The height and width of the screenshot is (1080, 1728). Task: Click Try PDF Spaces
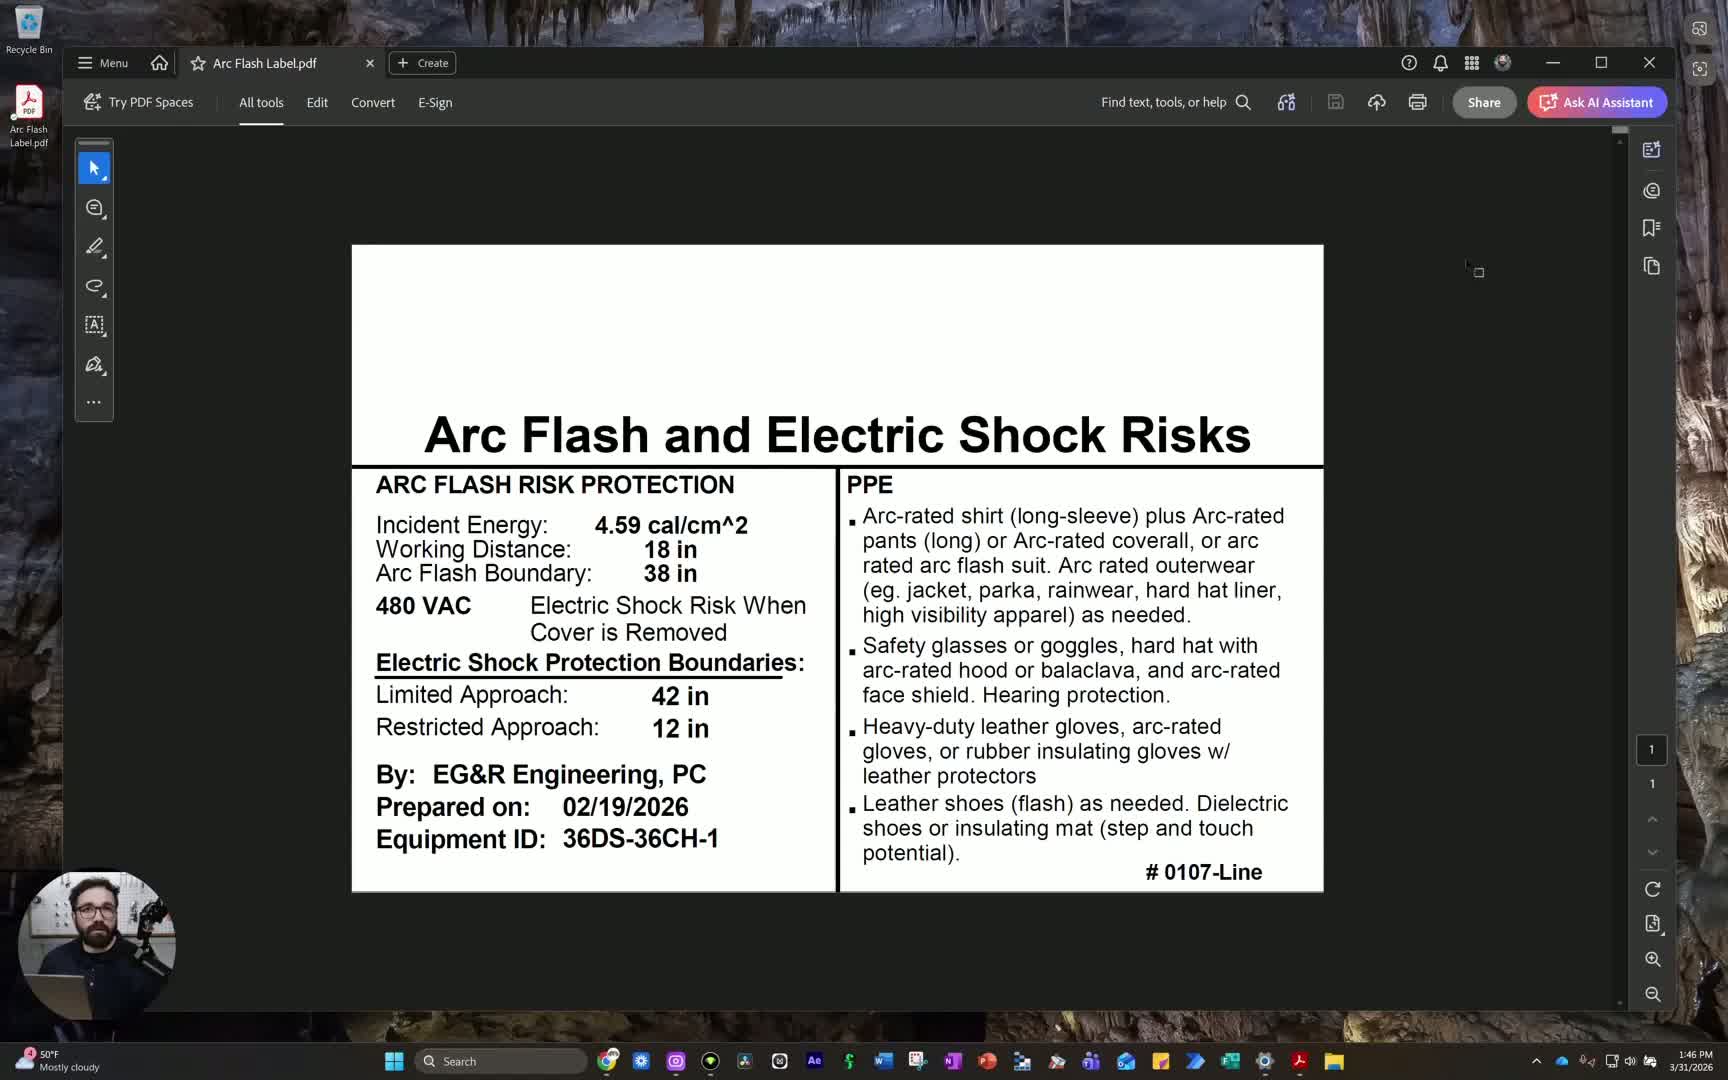[x=139, y=102]
